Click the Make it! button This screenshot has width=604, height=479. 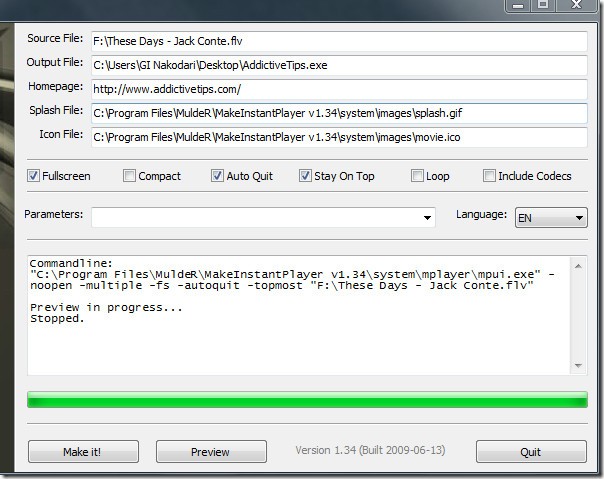(83, 452)
